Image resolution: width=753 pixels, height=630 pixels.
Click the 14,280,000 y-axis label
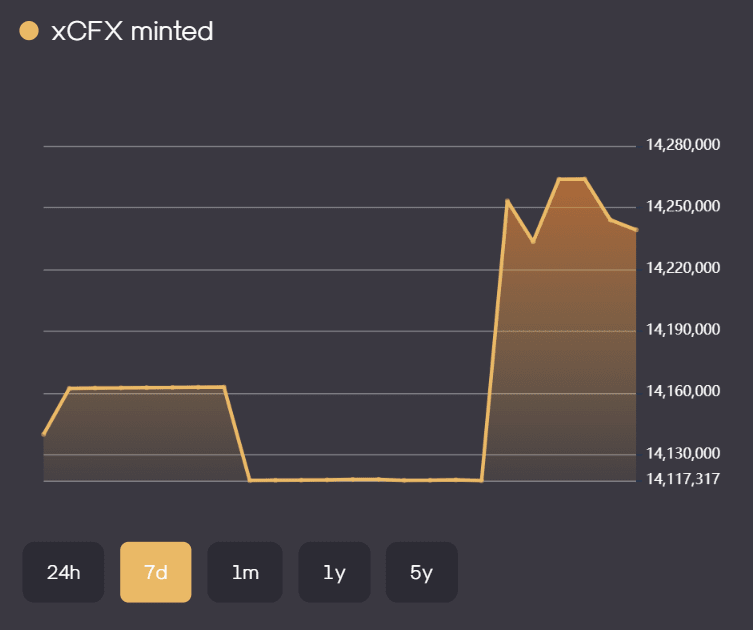682,145
